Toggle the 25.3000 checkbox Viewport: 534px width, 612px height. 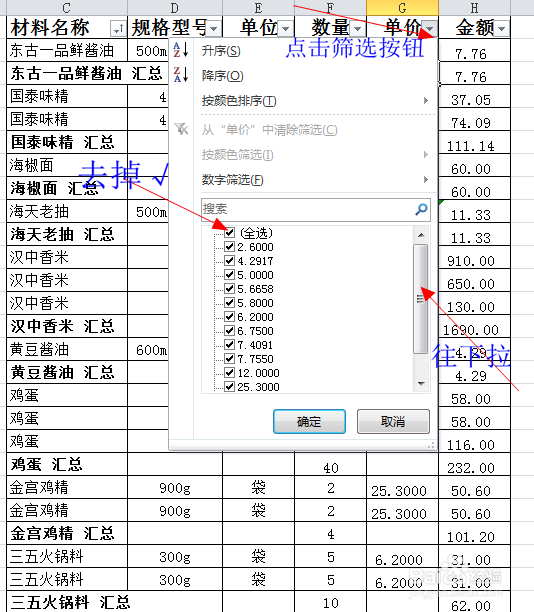pos(230,387)
